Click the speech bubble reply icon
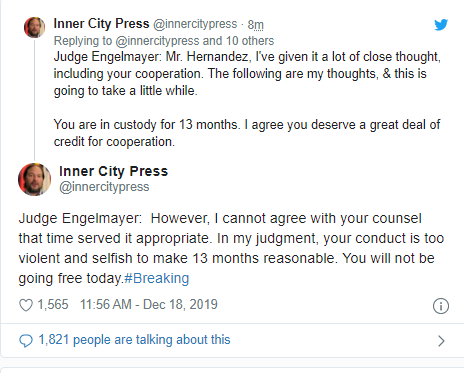 click(x=26, y=341)
